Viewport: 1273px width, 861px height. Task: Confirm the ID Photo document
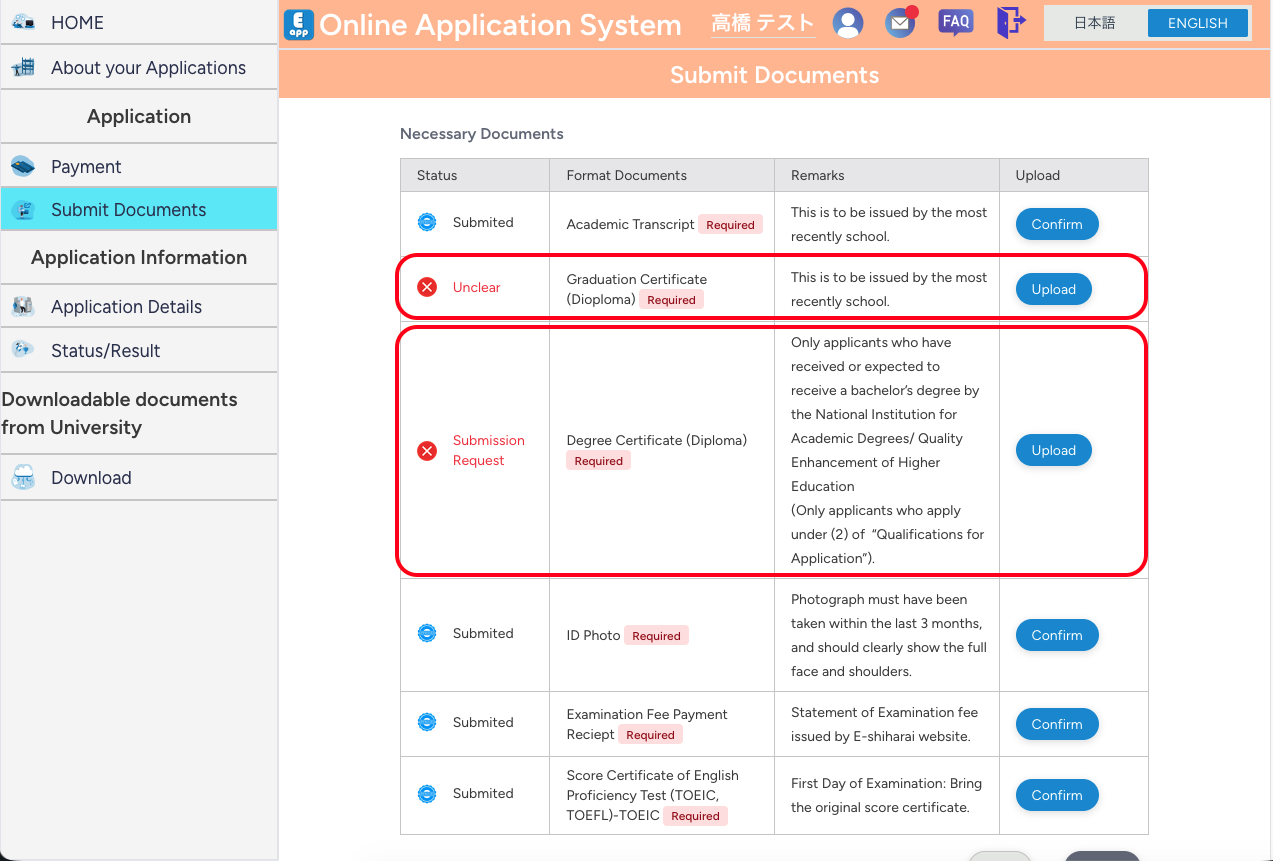click(1057, 635)
